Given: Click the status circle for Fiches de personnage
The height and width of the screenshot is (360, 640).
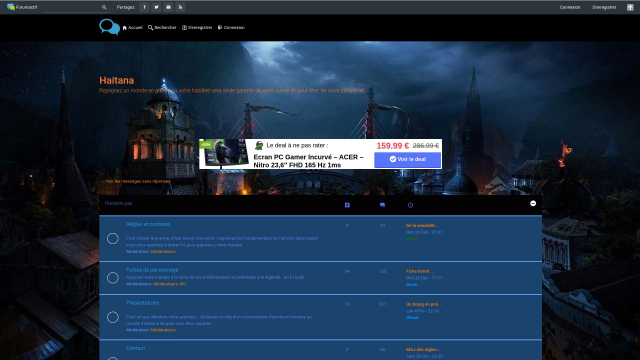Looking at the screenshot, I should pyautogui.click(x=113, y=278).
